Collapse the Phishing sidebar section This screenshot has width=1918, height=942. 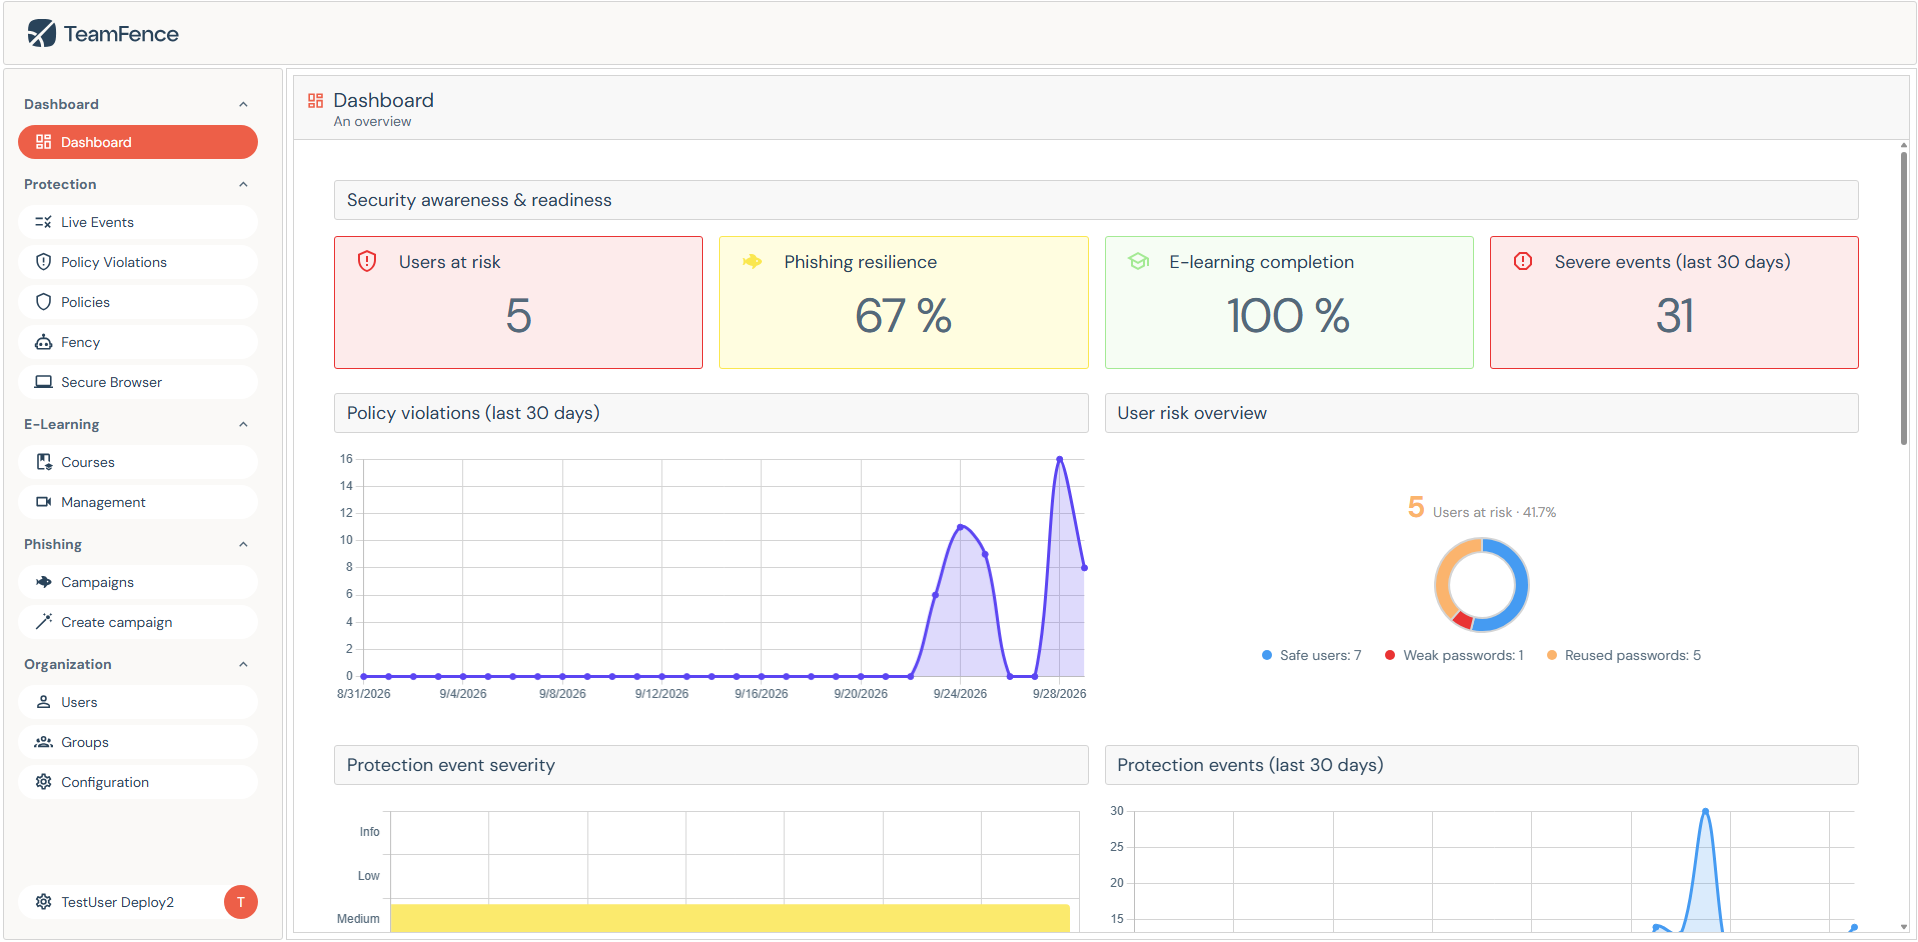click(x=243, y=544)
